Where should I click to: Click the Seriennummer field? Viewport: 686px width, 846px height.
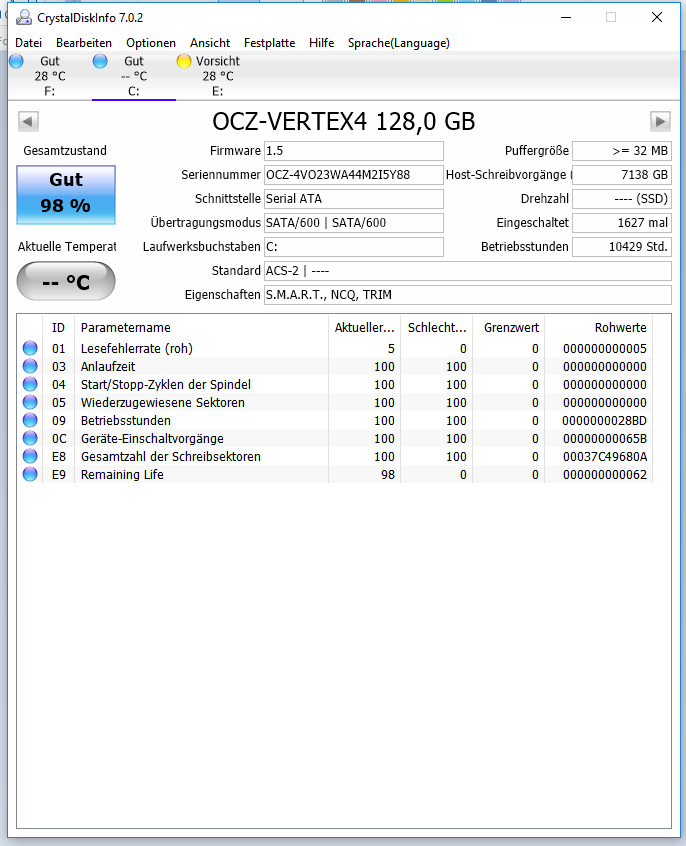354,175
